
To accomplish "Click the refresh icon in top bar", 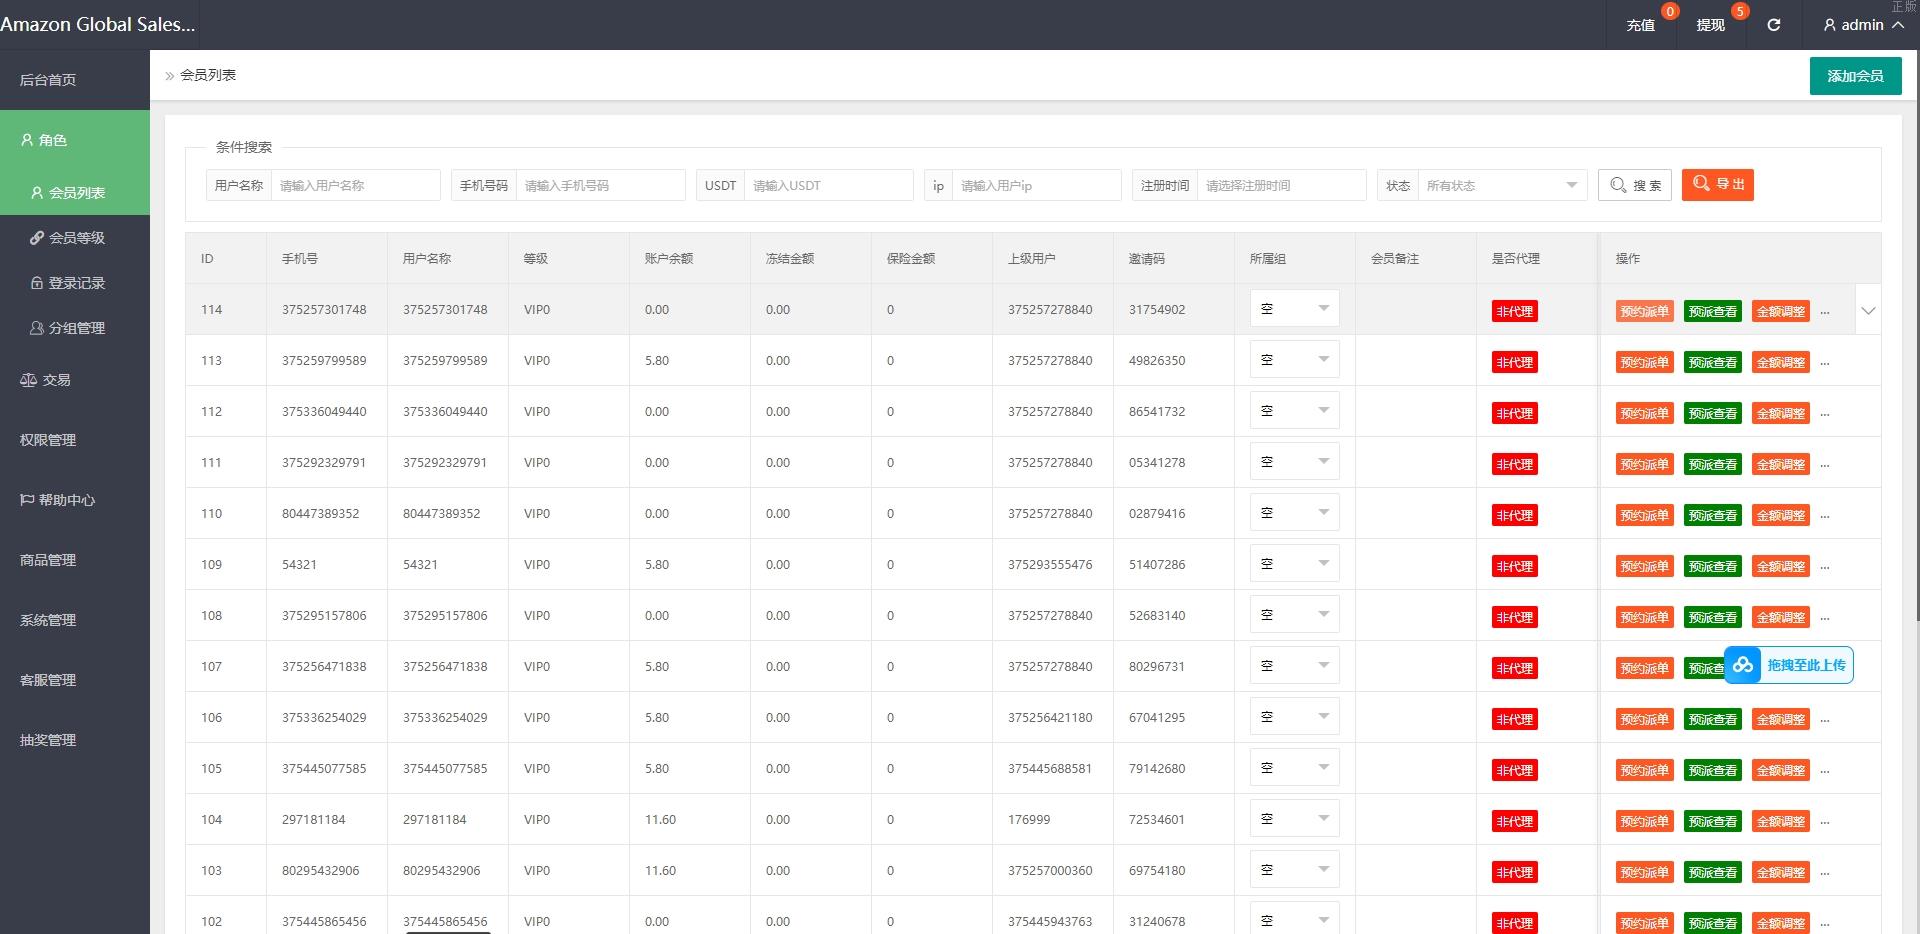I will click(x=1773, y=25).
